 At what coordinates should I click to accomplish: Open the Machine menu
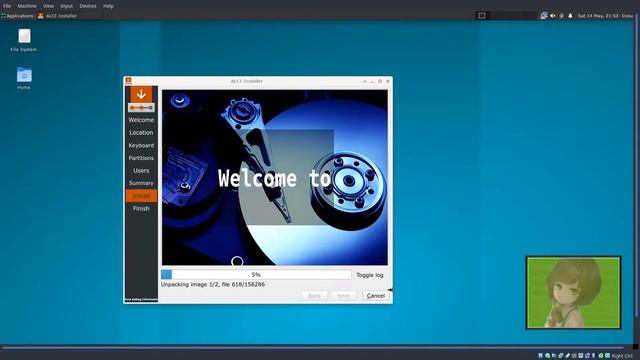[x=27, y=6]
